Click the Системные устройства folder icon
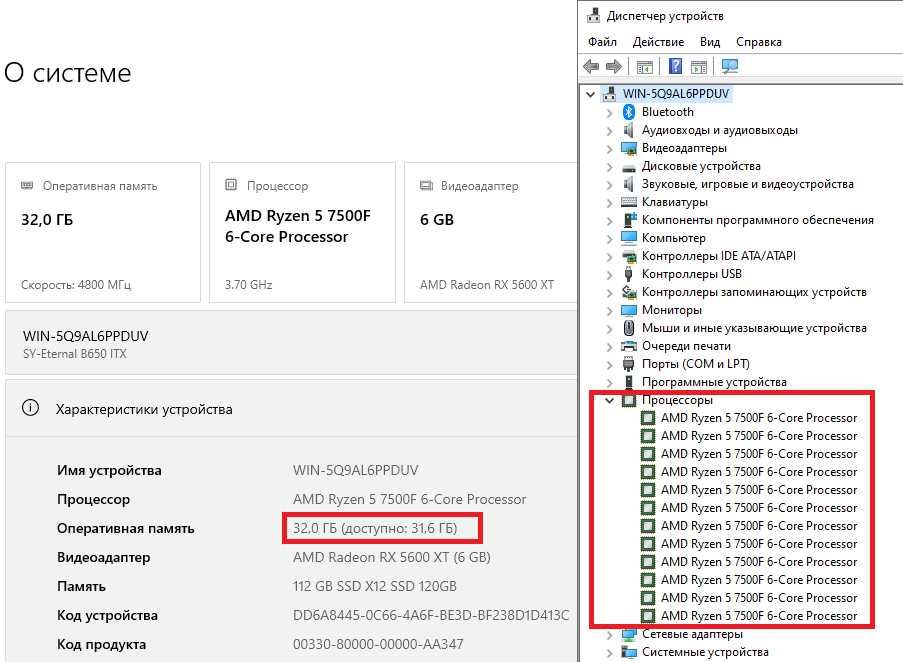The image size is (903, 662). click(x=629, y=652)
